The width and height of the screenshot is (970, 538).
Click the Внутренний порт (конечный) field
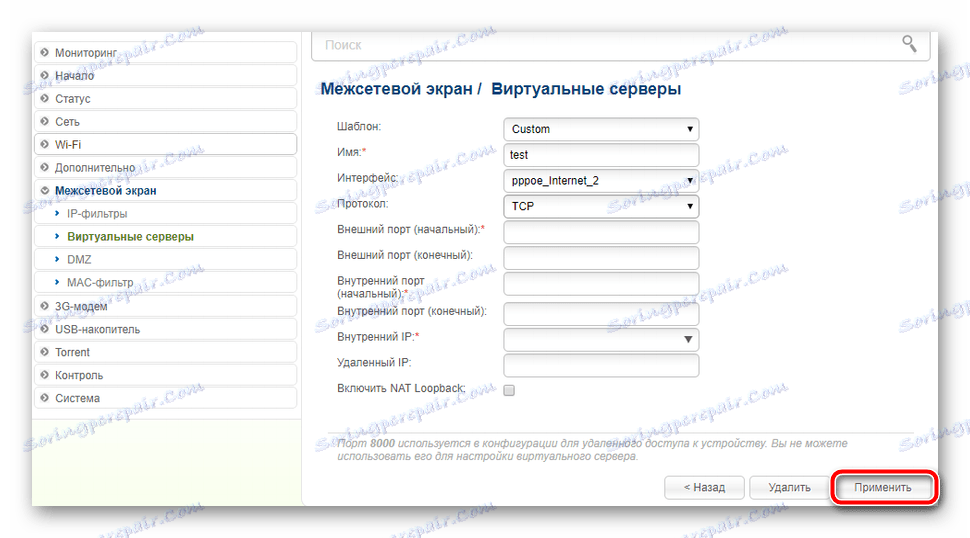(x=601, y=314)
